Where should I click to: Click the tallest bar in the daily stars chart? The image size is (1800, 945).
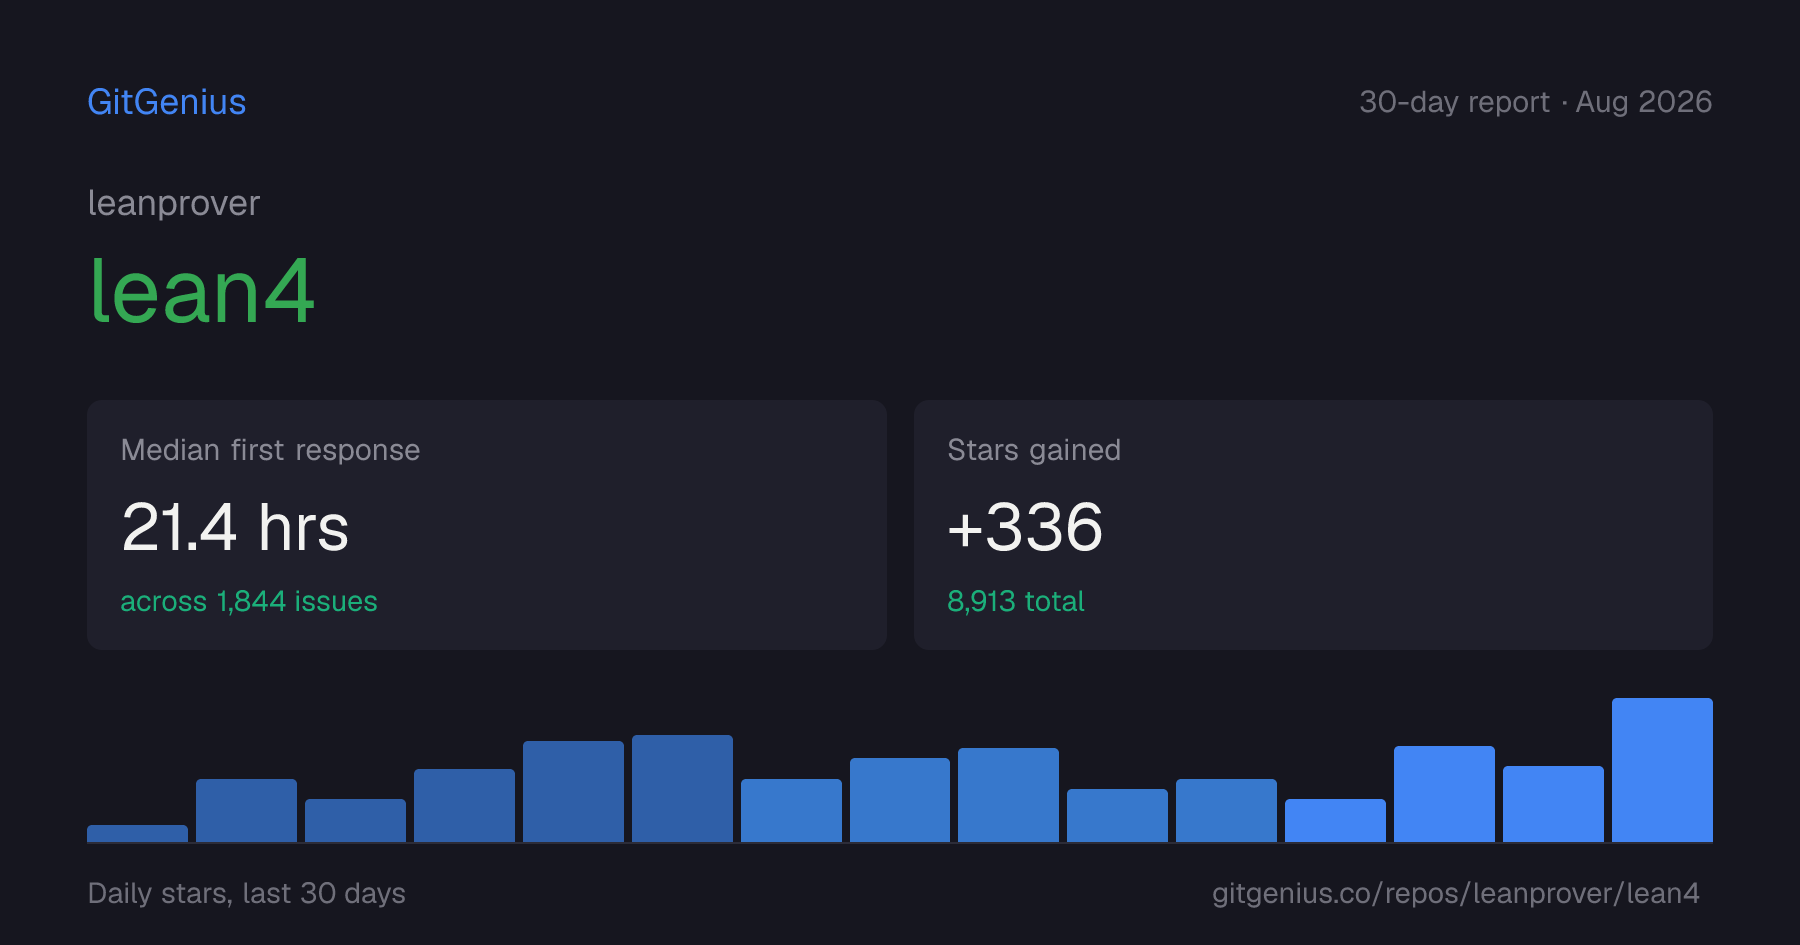(x=1662, y=770)
